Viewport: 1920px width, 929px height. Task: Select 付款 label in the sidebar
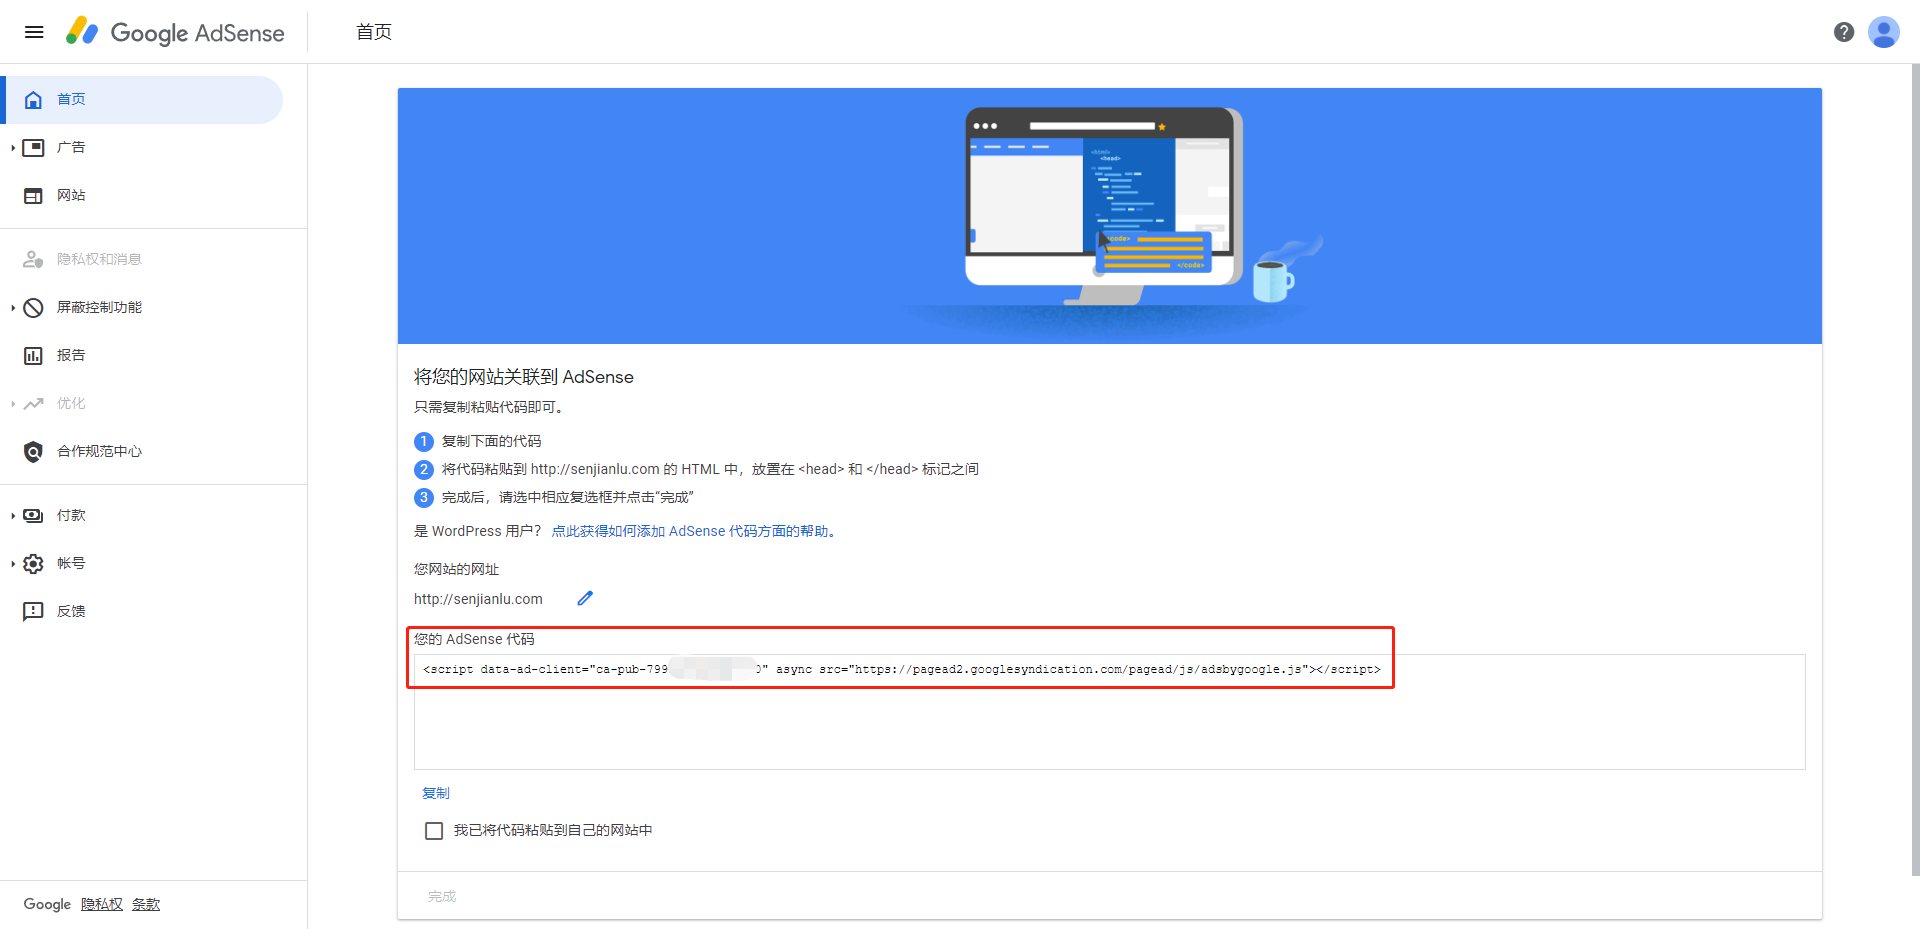(x=71, y=516)
